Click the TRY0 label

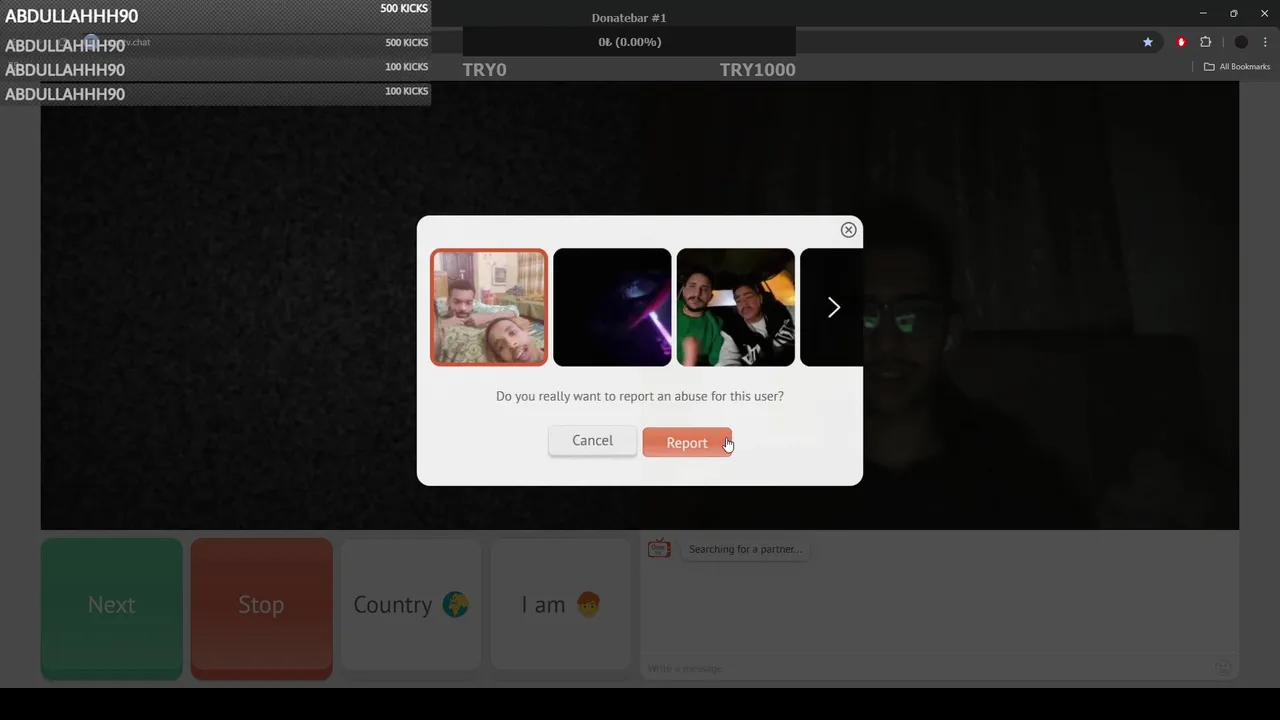click(484, 69)
